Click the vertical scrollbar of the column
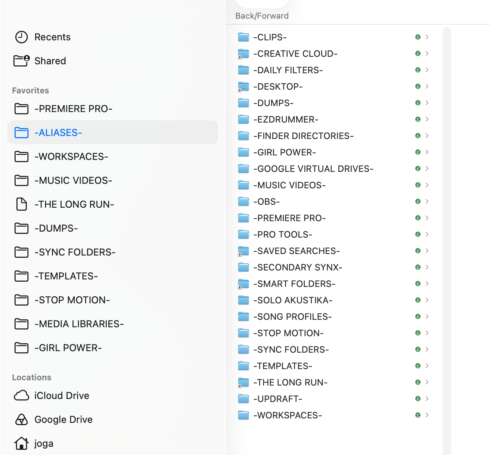 click(x=447, y=240)
